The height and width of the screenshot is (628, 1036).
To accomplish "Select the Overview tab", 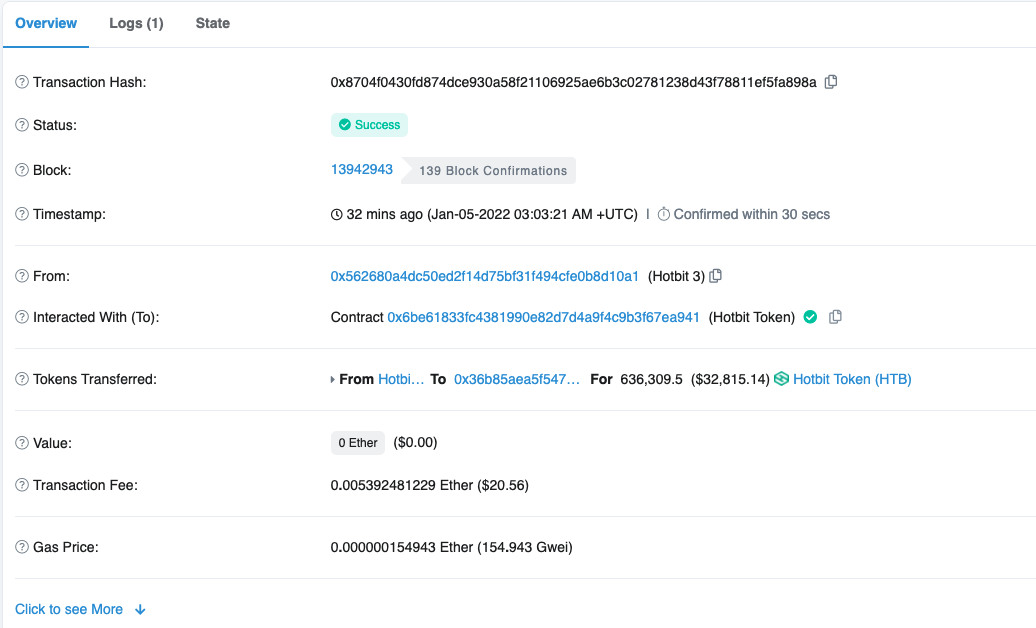I will tap(46, 23).
